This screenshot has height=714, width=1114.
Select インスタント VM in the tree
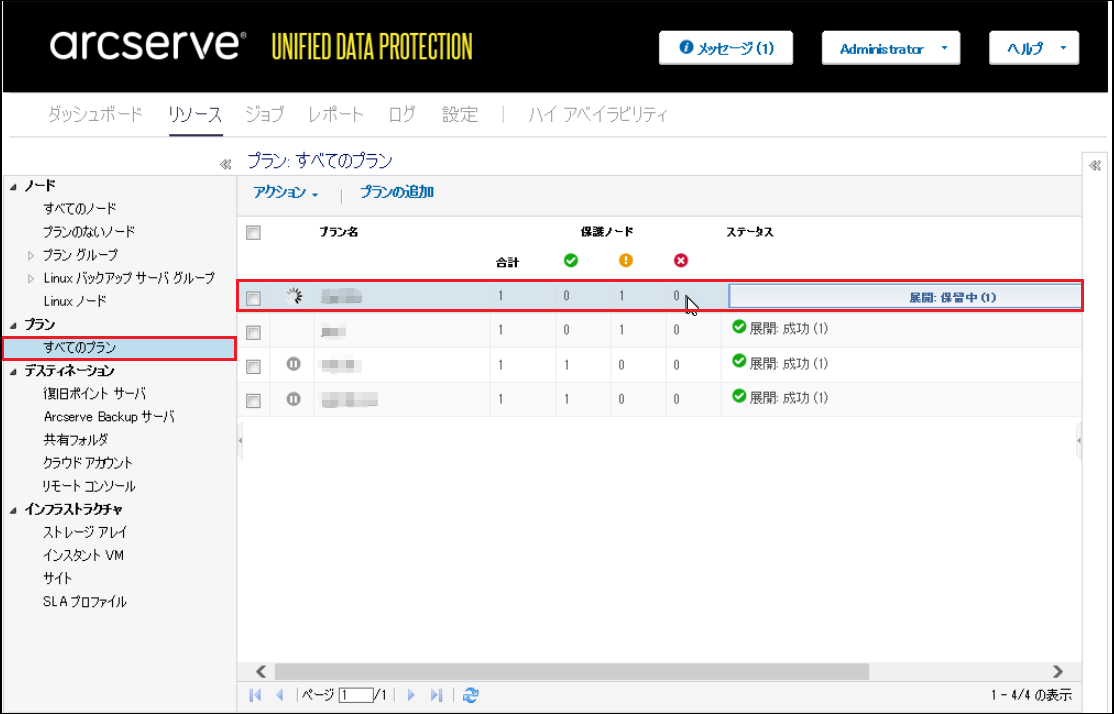pyautogui.click(x=83, y=556)
